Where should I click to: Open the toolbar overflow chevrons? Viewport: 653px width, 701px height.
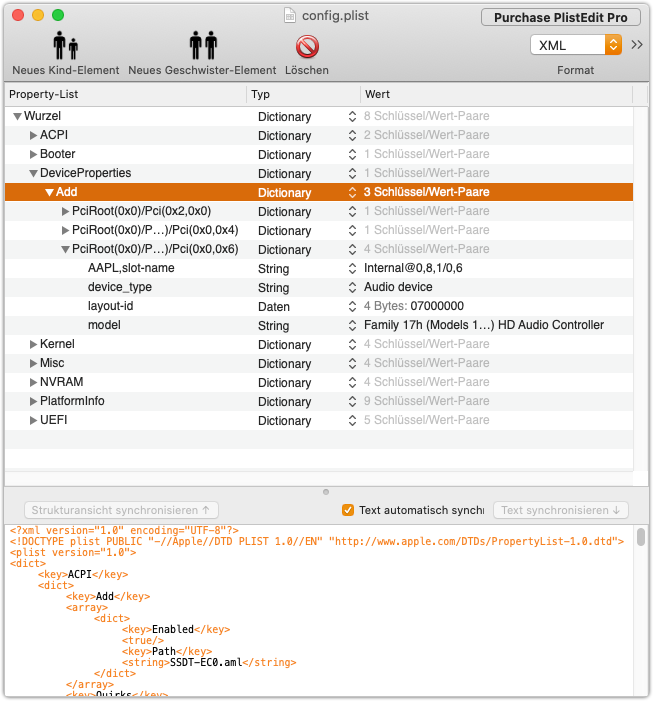click(637, 45)
